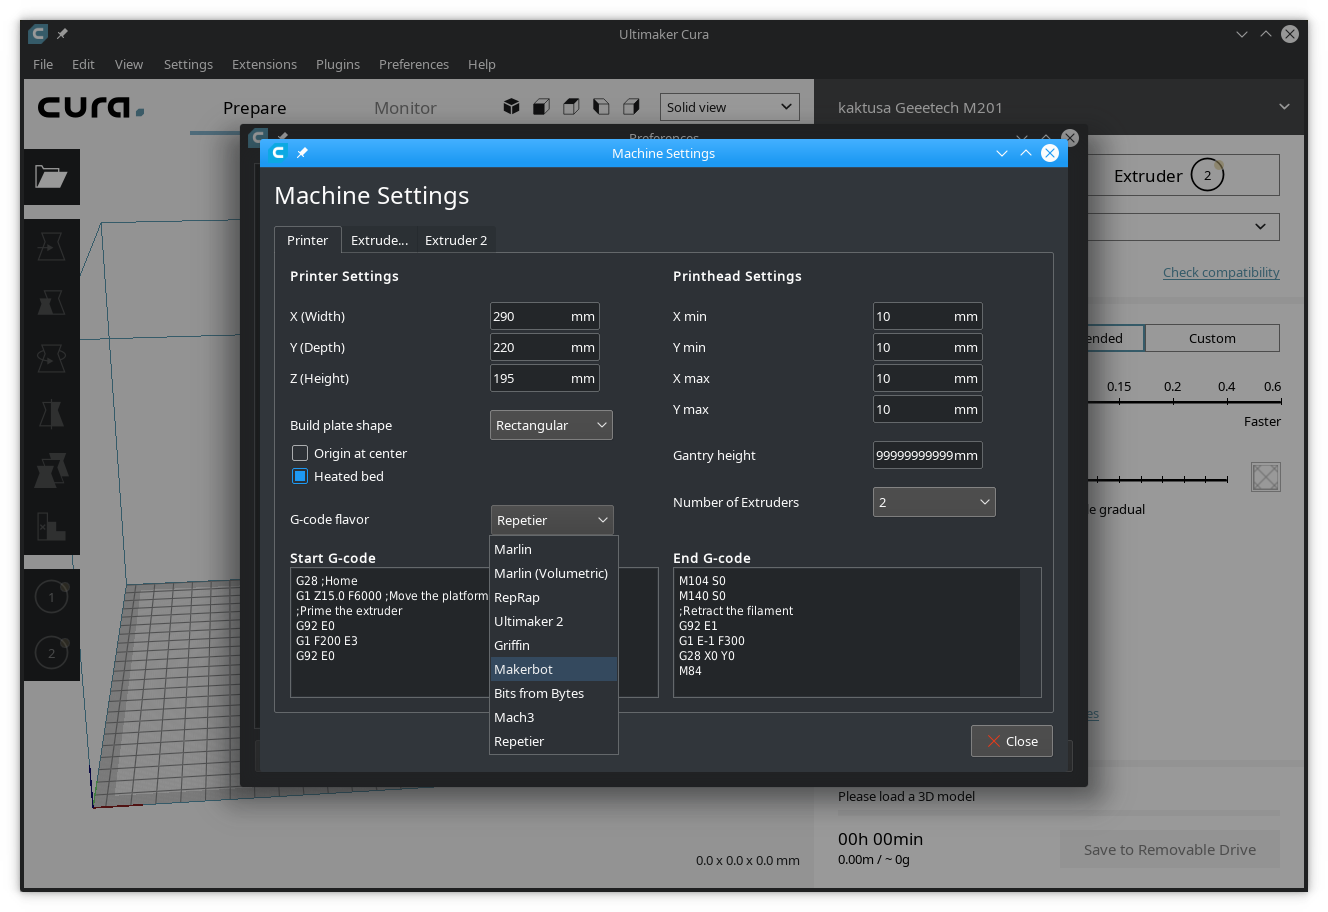
Task: Click the 3D view camera cube icon
Action: click(511, 107)
